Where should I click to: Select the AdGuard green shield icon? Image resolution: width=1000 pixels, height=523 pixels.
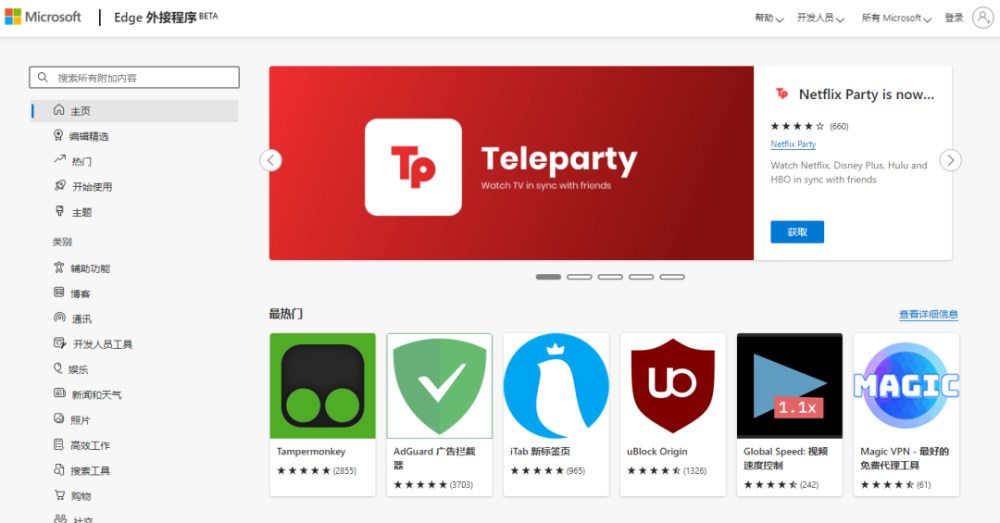[439, 385]
